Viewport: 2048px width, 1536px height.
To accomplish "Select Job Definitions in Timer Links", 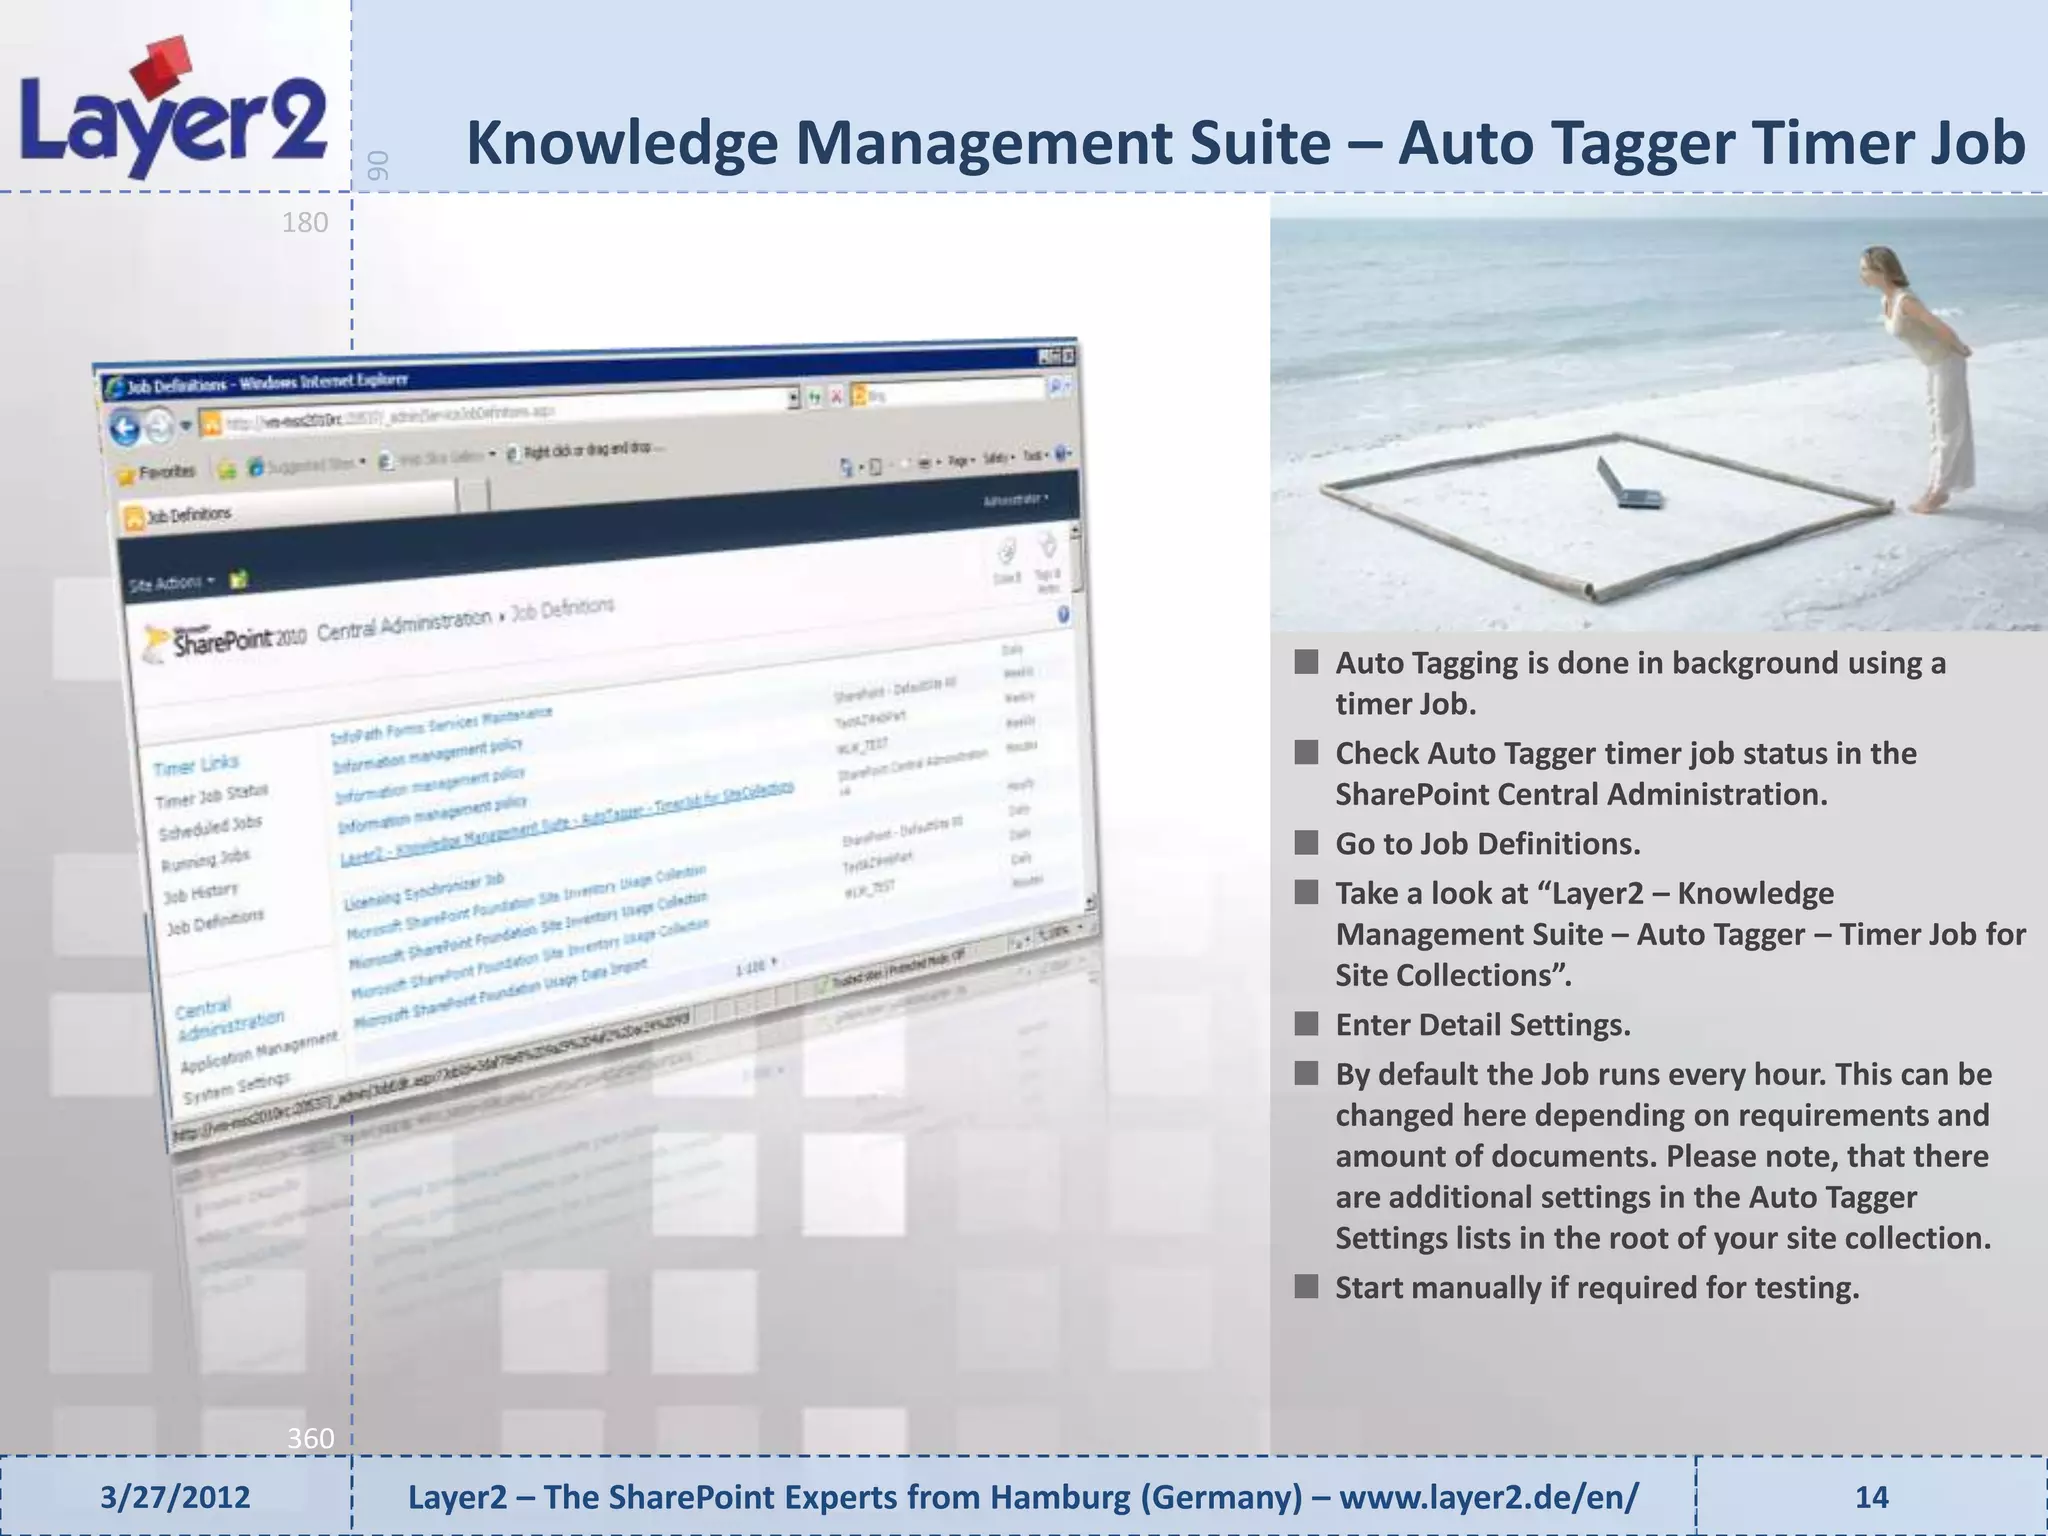I will (x=215, y=921).
